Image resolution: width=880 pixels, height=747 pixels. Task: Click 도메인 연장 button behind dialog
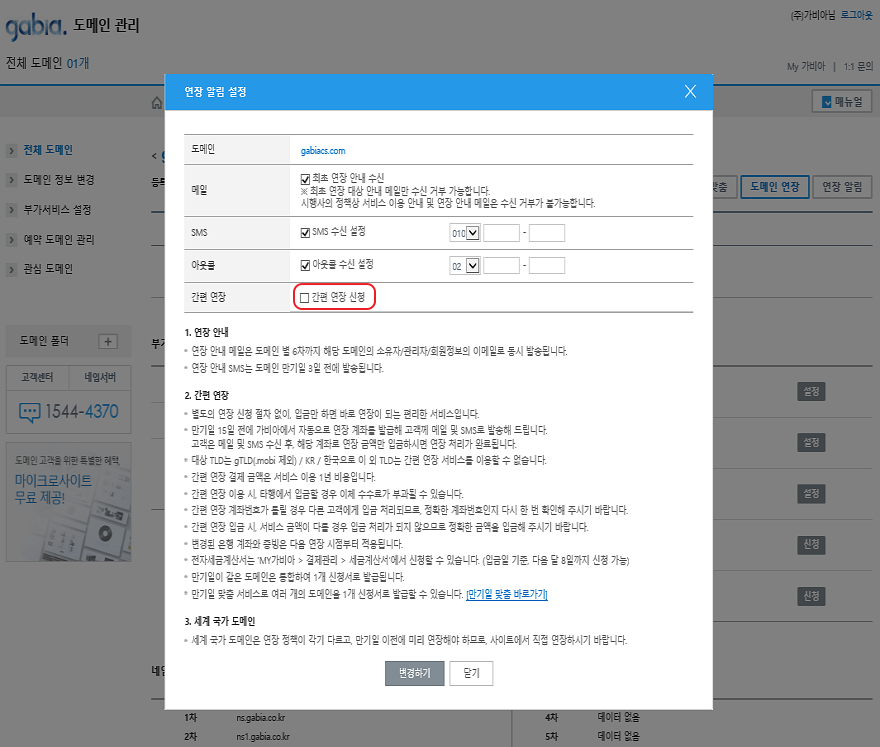click(774, 187)
